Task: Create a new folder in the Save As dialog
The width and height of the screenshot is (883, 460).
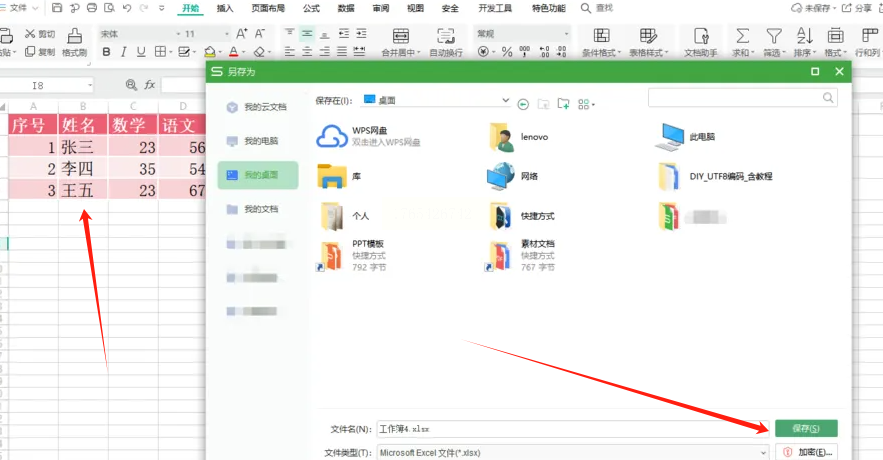Action: 563,104
